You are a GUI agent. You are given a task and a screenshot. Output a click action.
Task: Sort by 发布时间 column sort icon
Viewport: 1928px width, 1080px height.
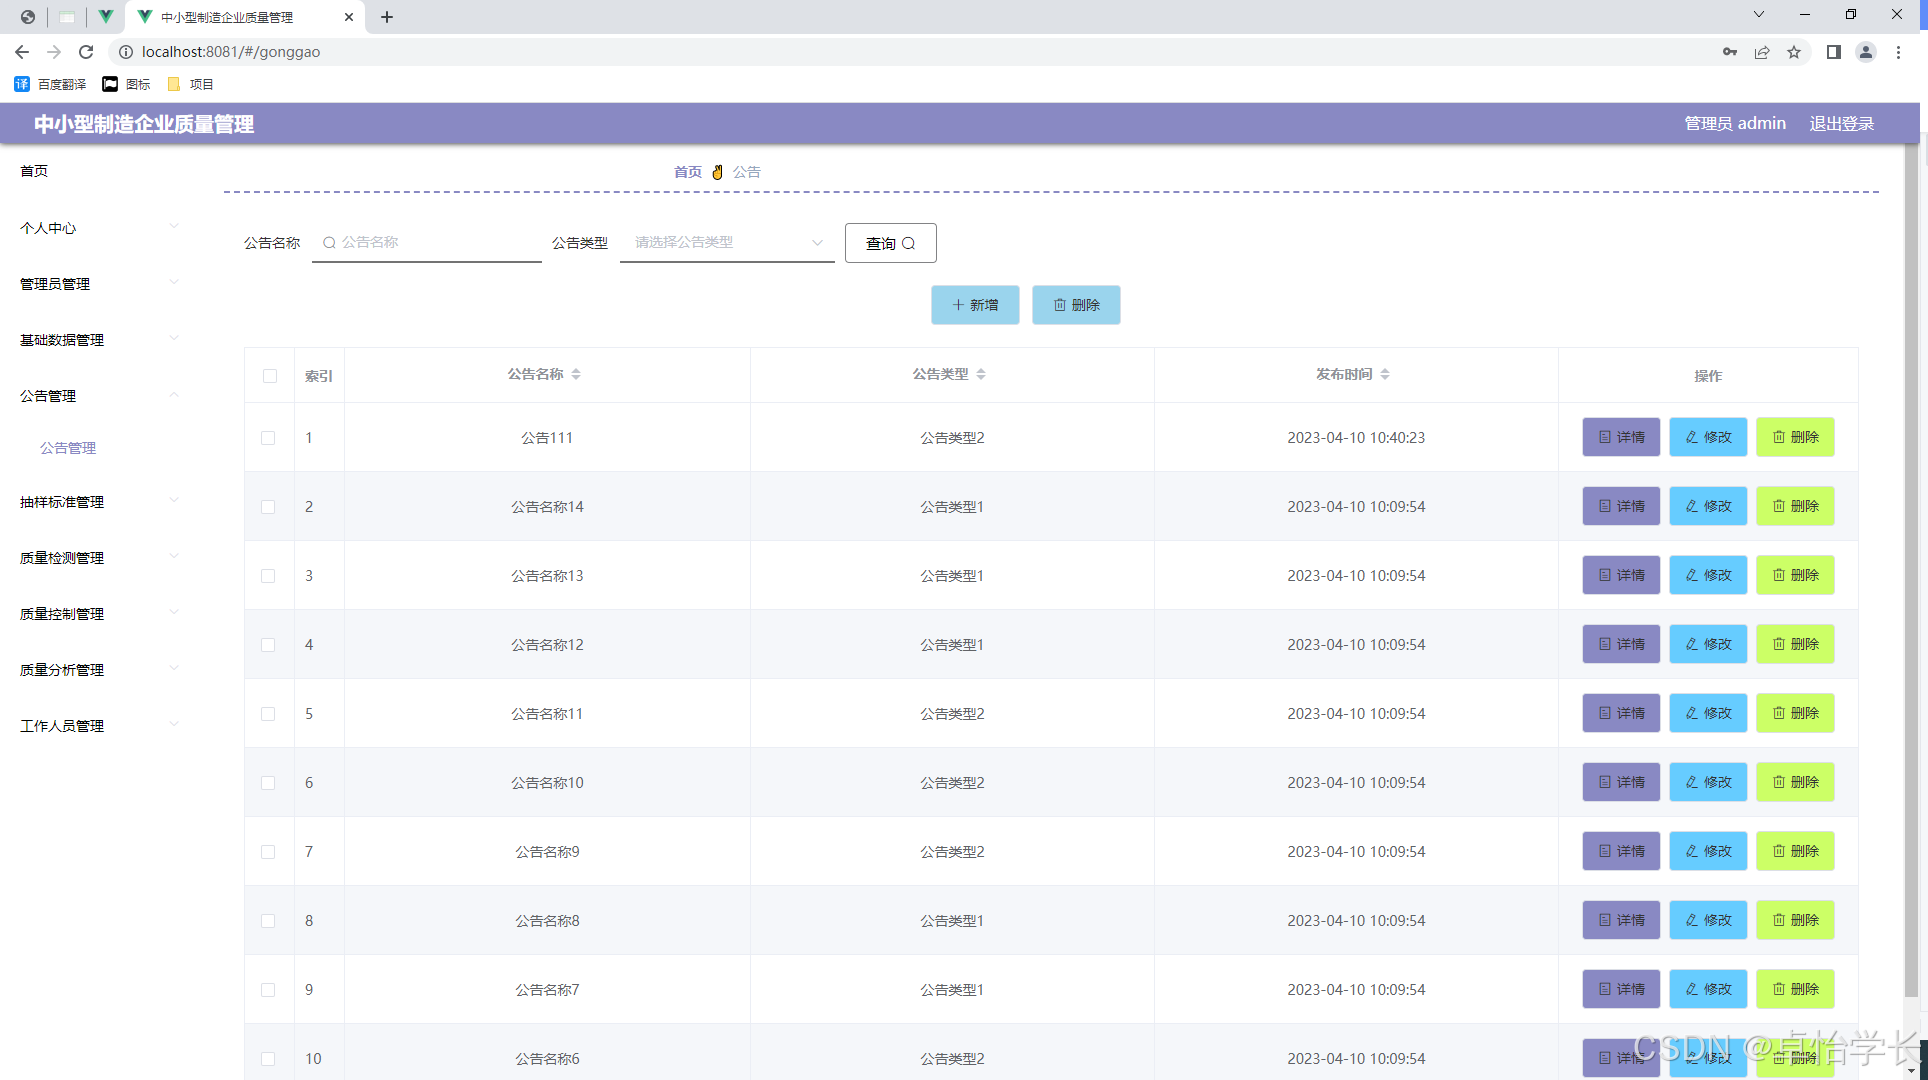[1385, 374]
